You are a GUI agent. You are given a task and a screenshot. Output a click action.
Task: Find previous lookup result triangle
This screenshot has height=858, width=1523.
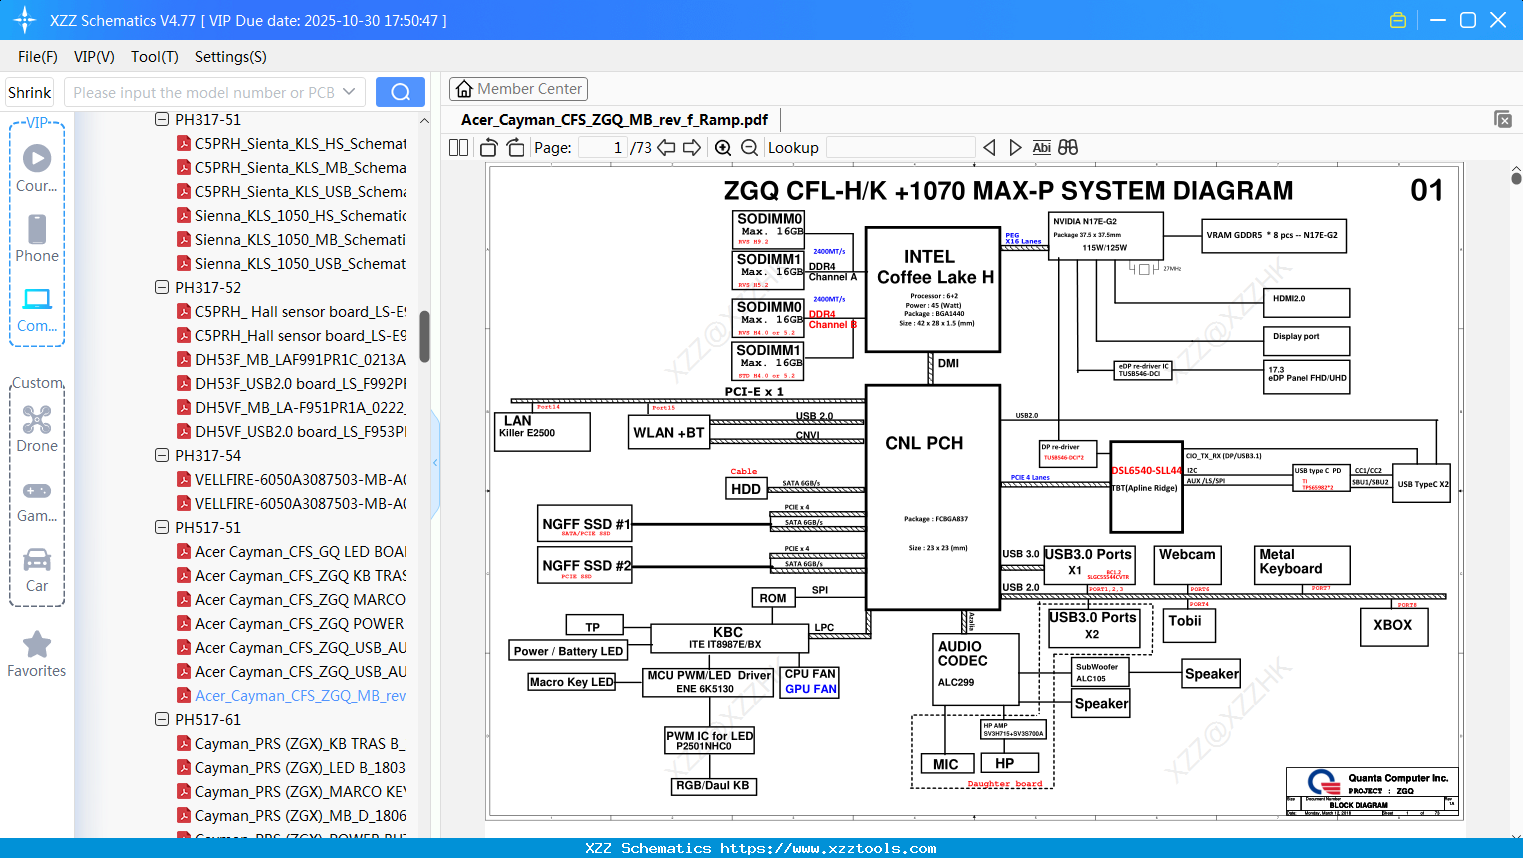point(989,147)
